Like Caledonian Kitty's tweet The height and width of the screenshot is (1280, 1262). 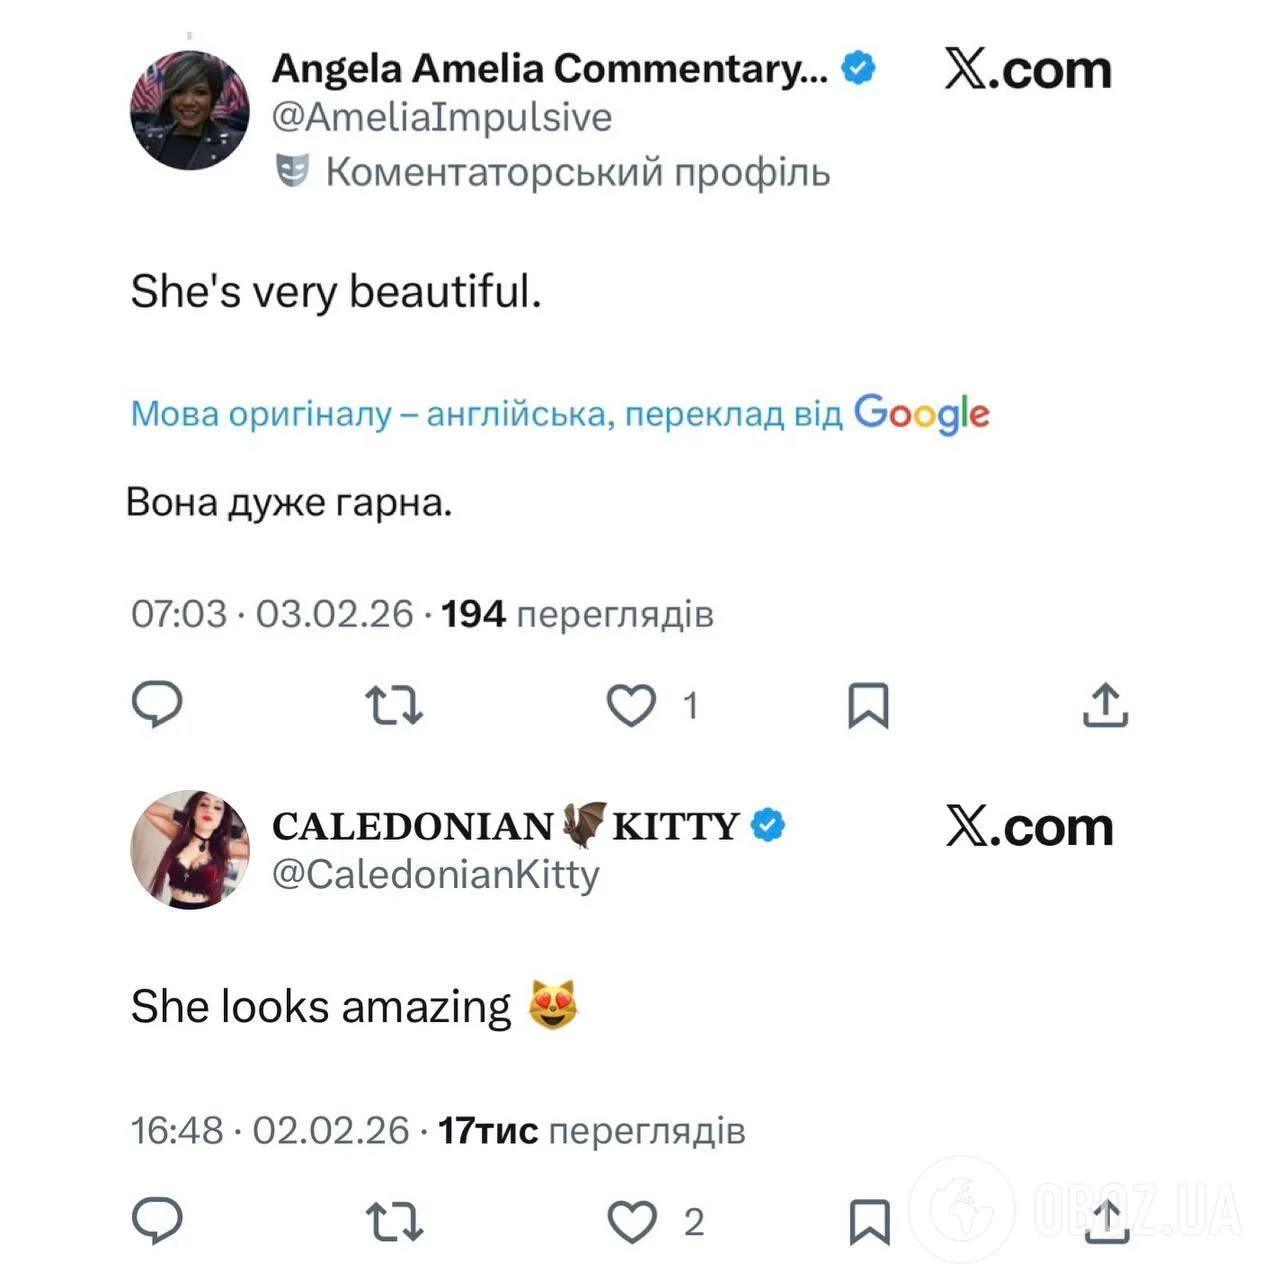(x=632, y=1222)
